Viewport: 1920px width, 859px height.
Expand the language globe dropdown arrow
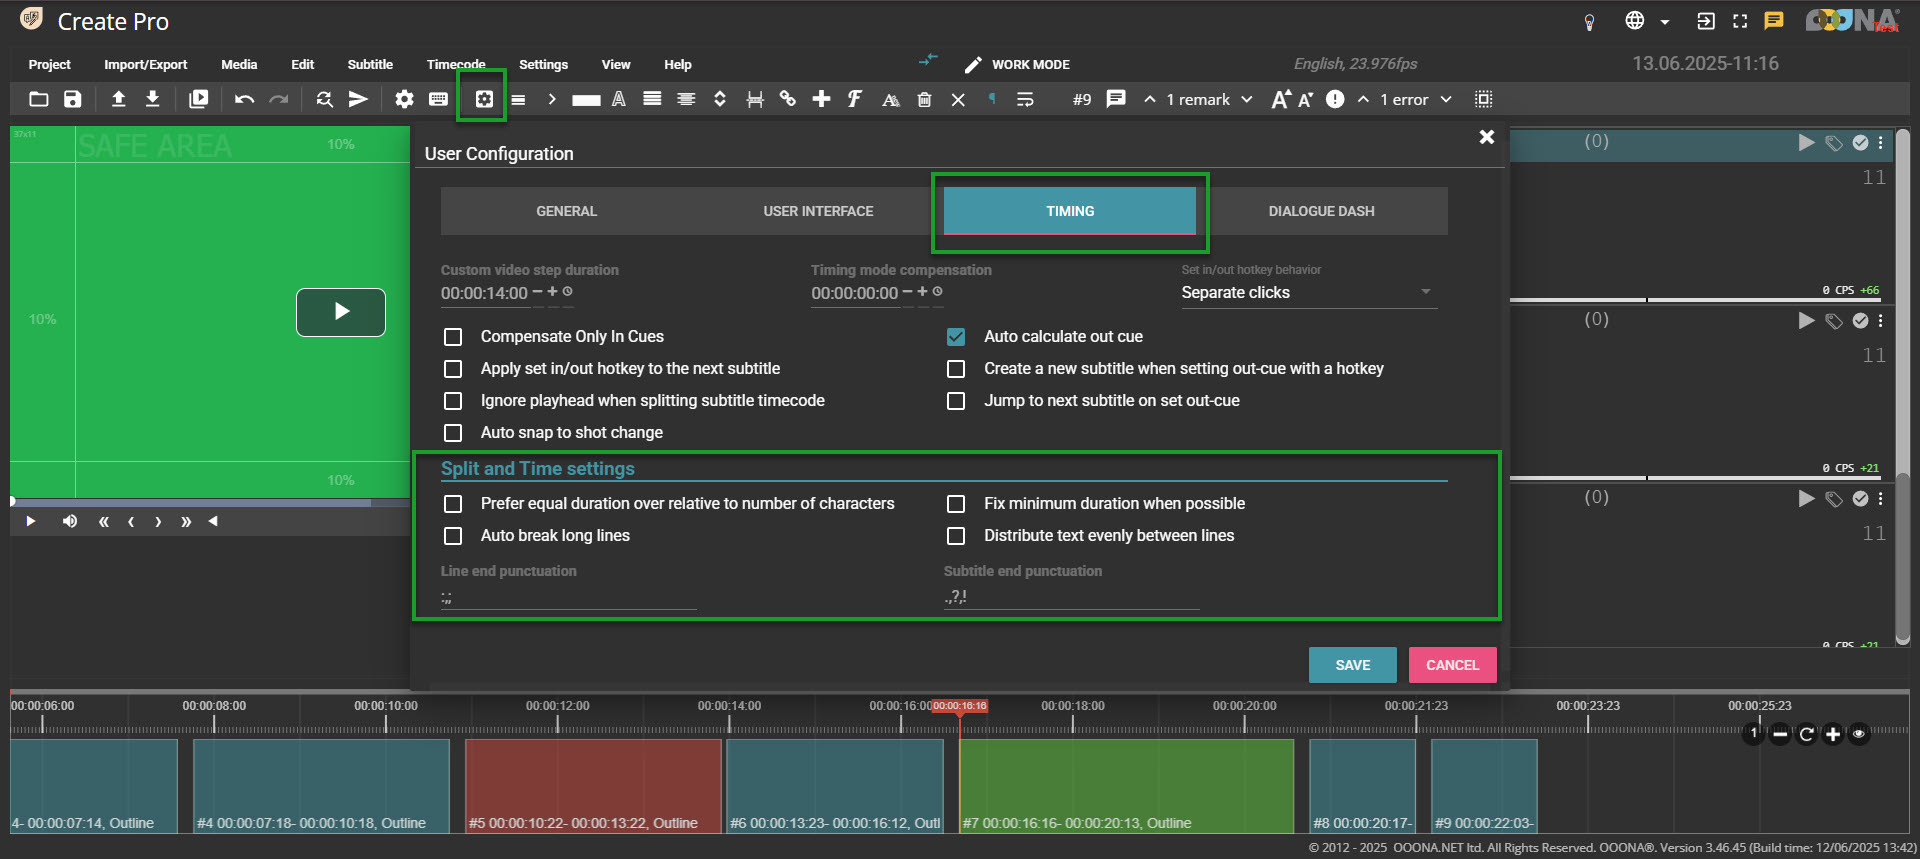(x=1665, y=21)
